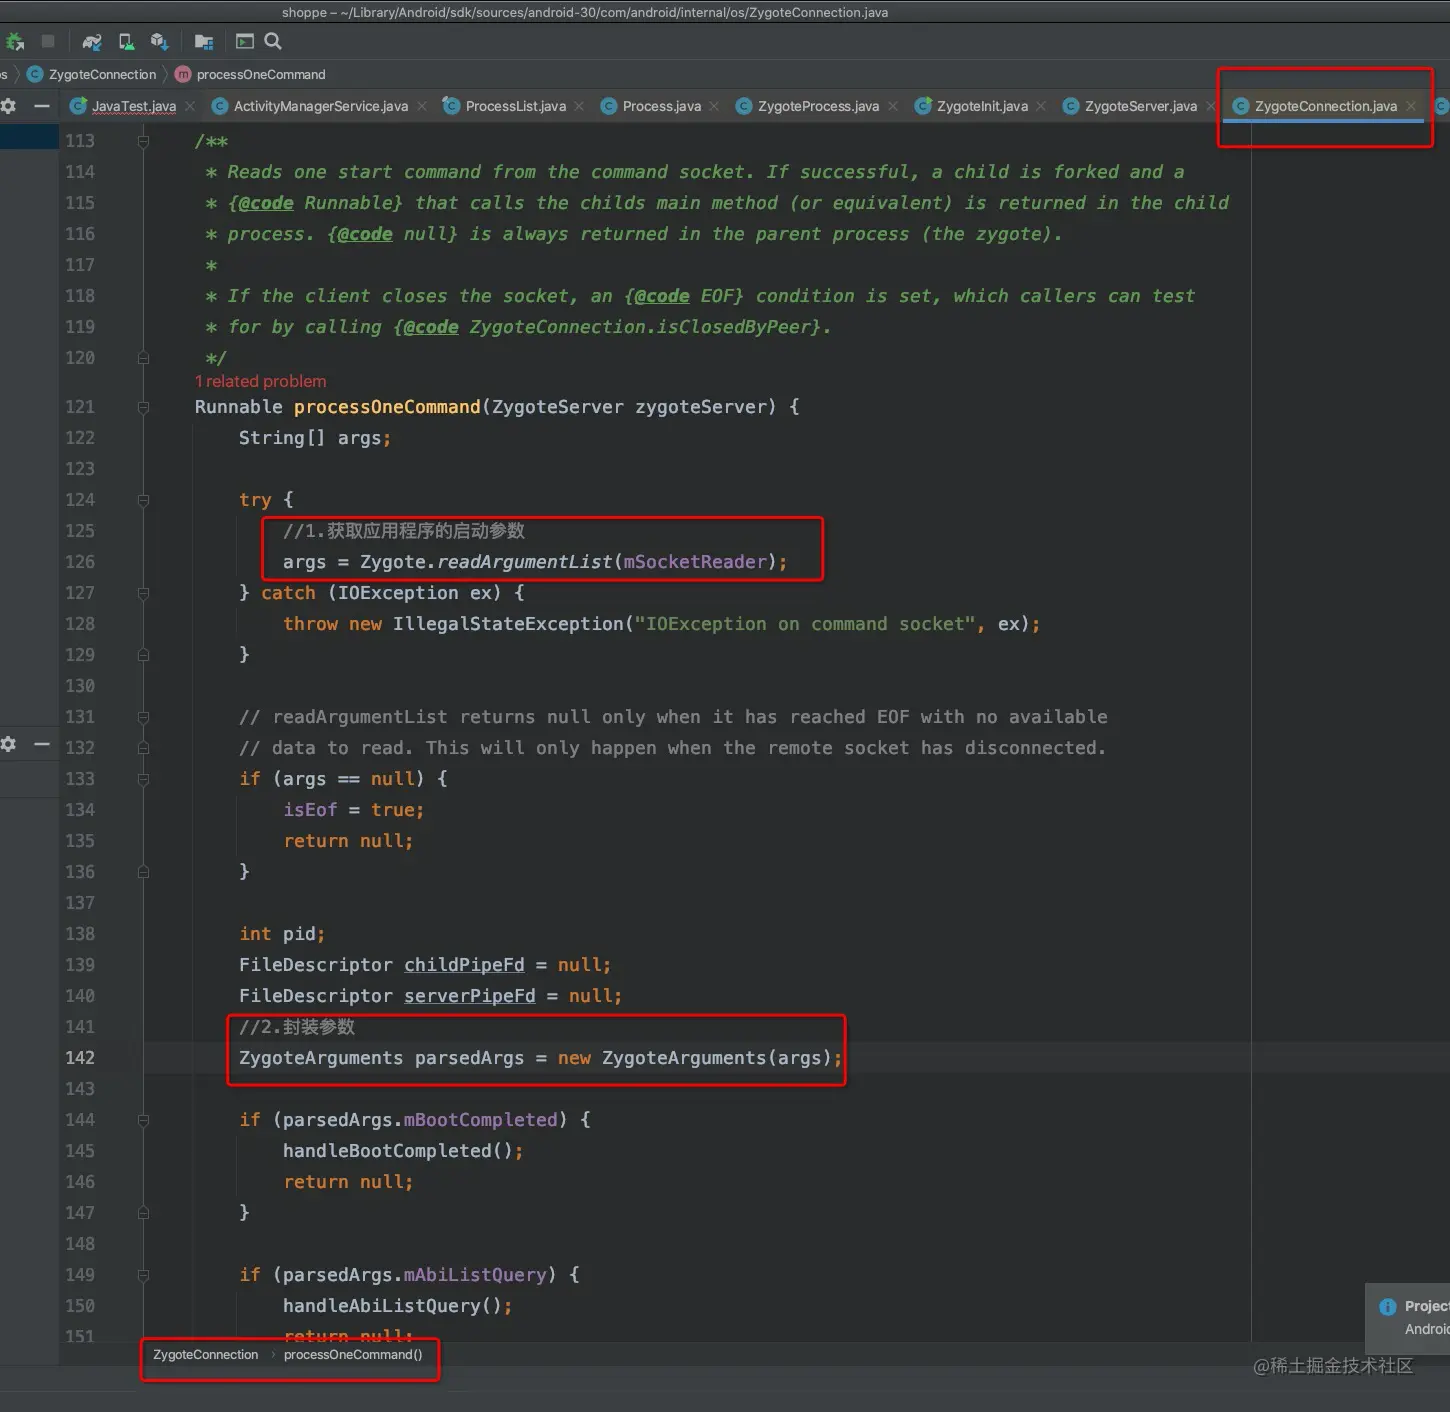Click the '1 related problem' inlay hint
Screen dimensions: 1450x1412
(x=260, y=381)
